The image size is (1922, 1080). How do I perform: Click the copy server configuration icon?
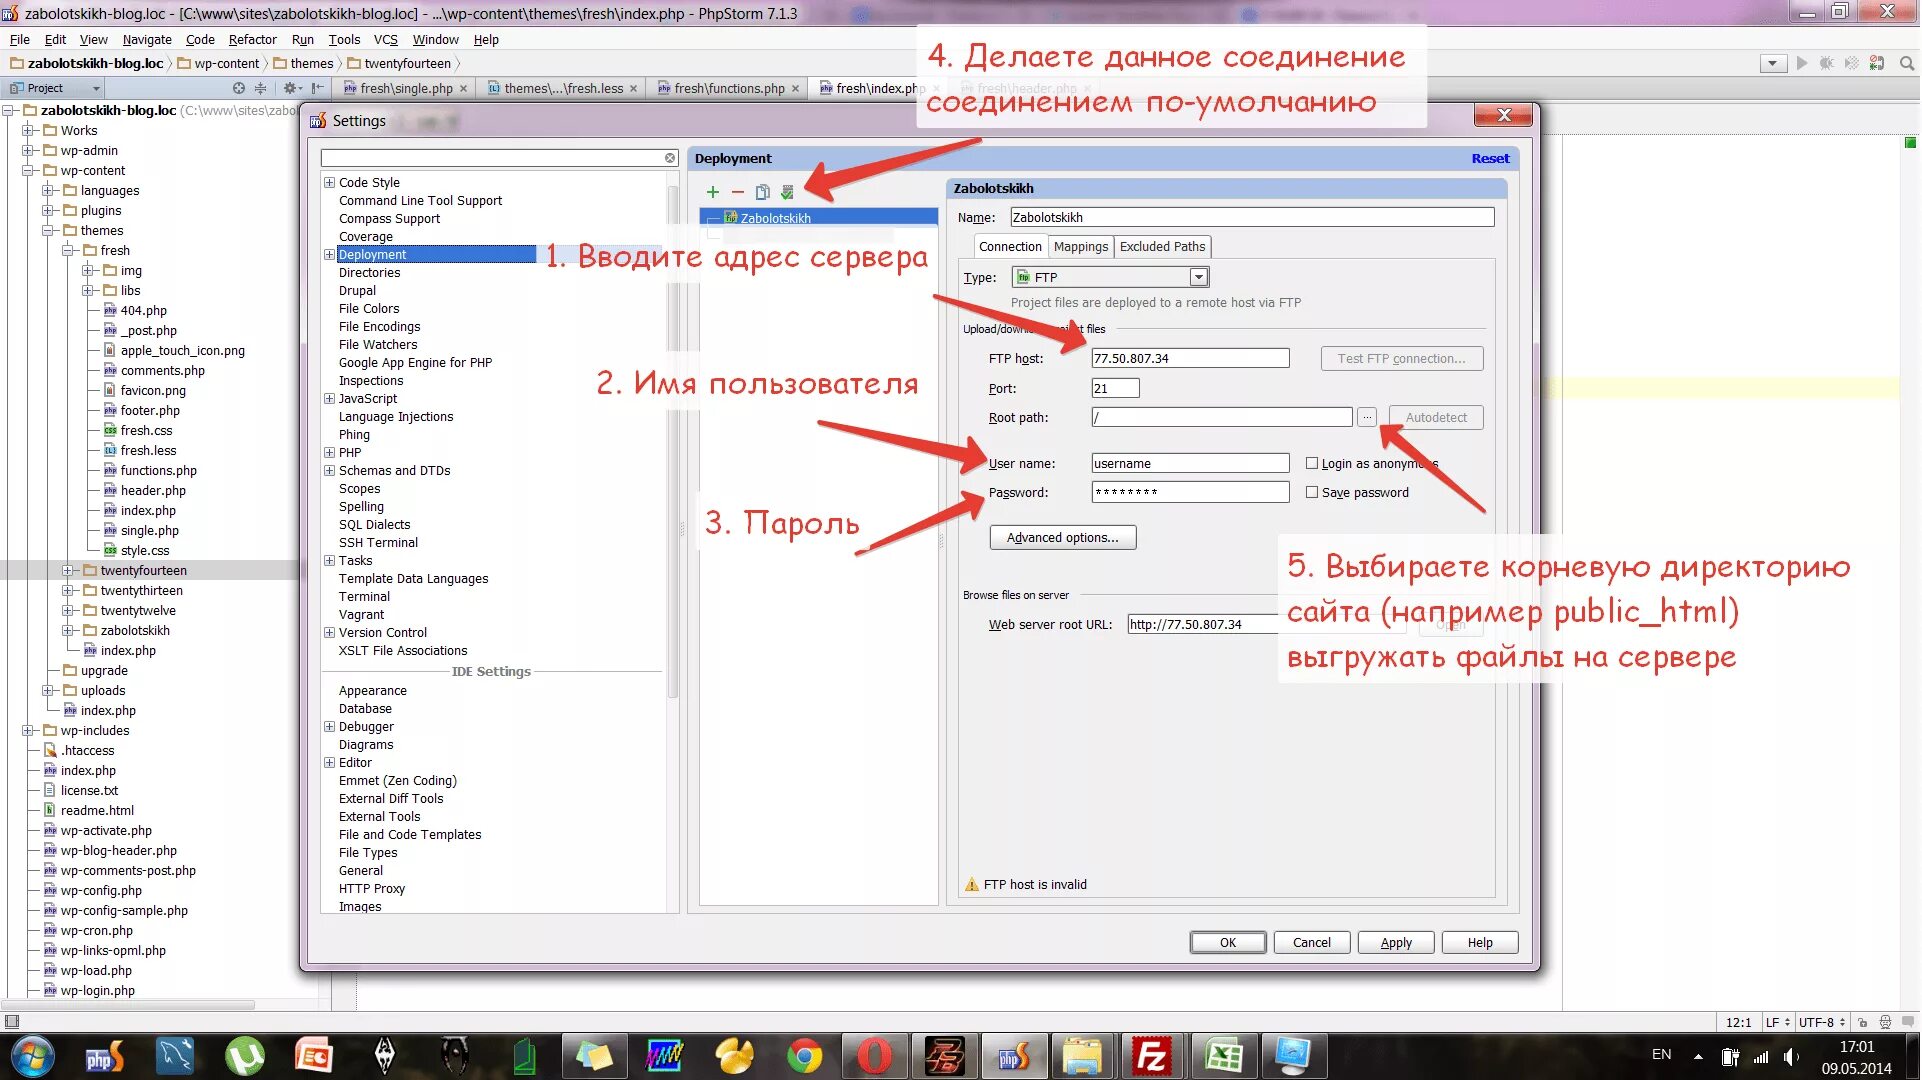click(x=763, y=192)
